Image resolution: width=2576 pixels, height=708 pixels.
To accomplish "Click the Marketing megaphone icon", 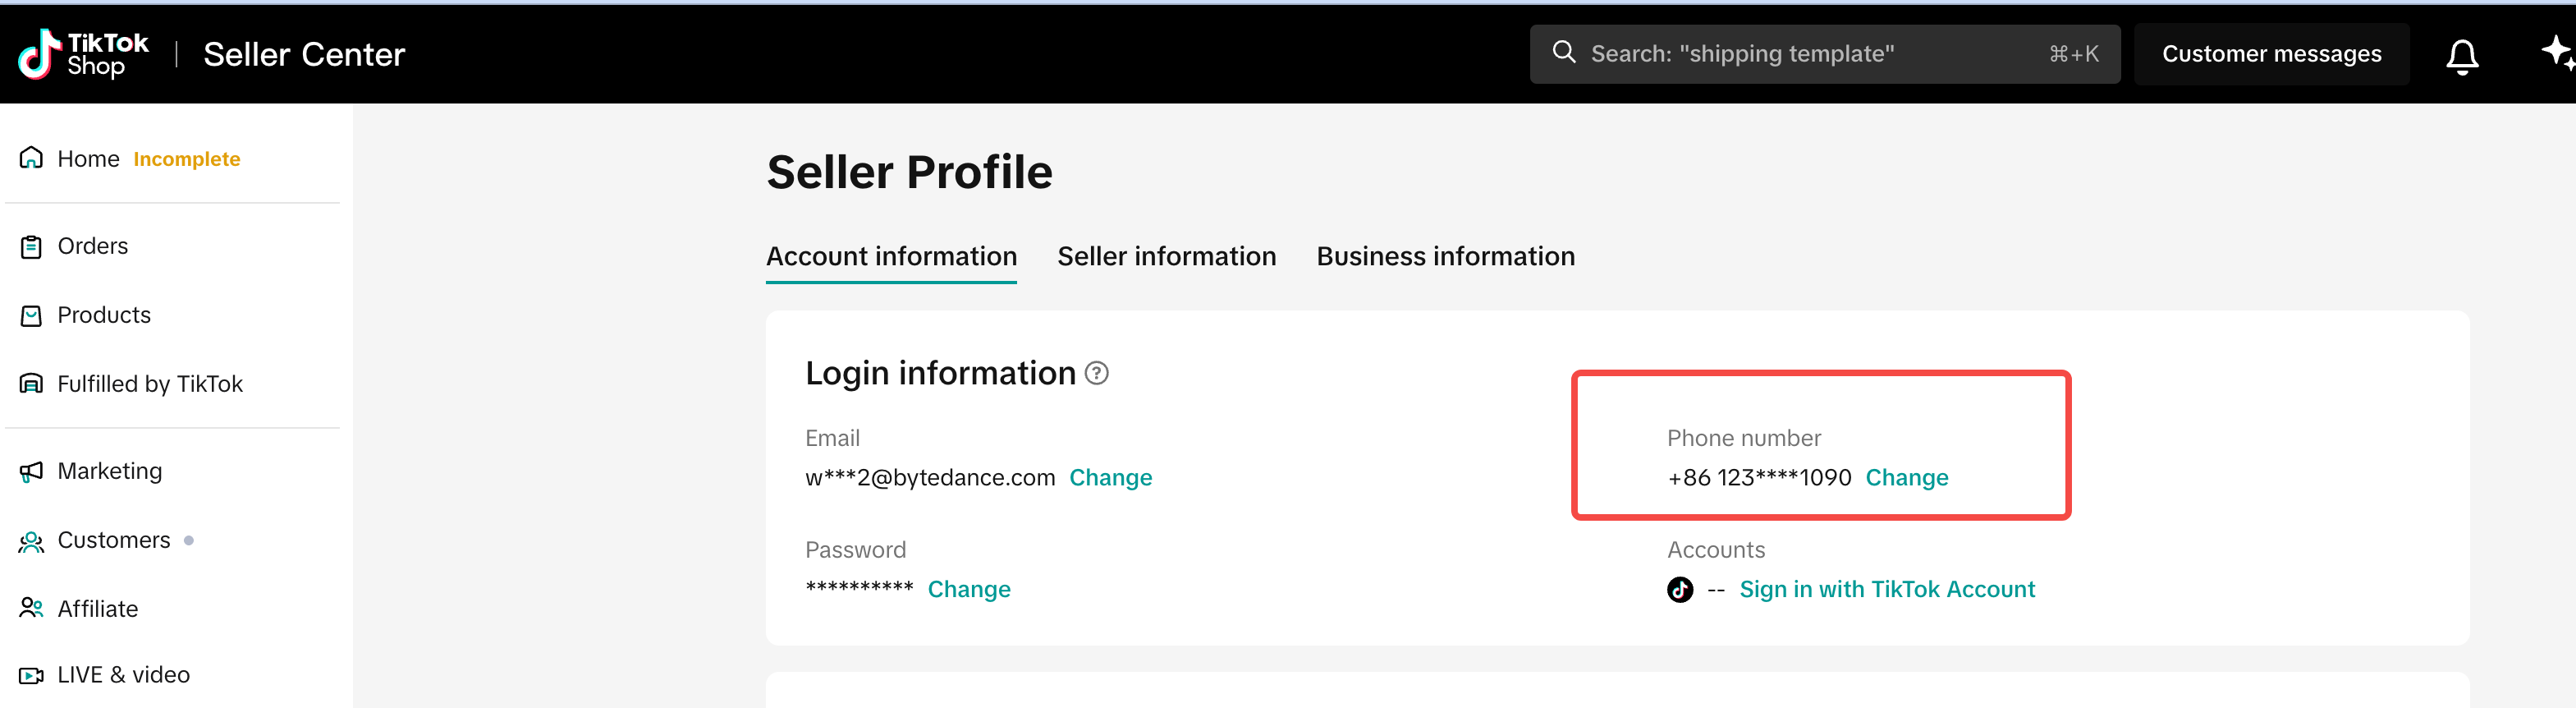I will coord(31,471).
